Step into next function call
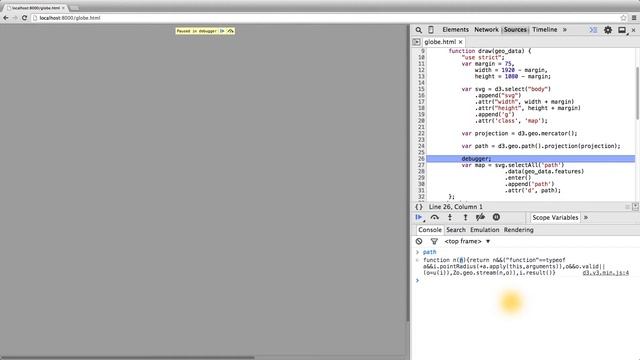Screen dimensions: 640x360 tap(450, 218)
